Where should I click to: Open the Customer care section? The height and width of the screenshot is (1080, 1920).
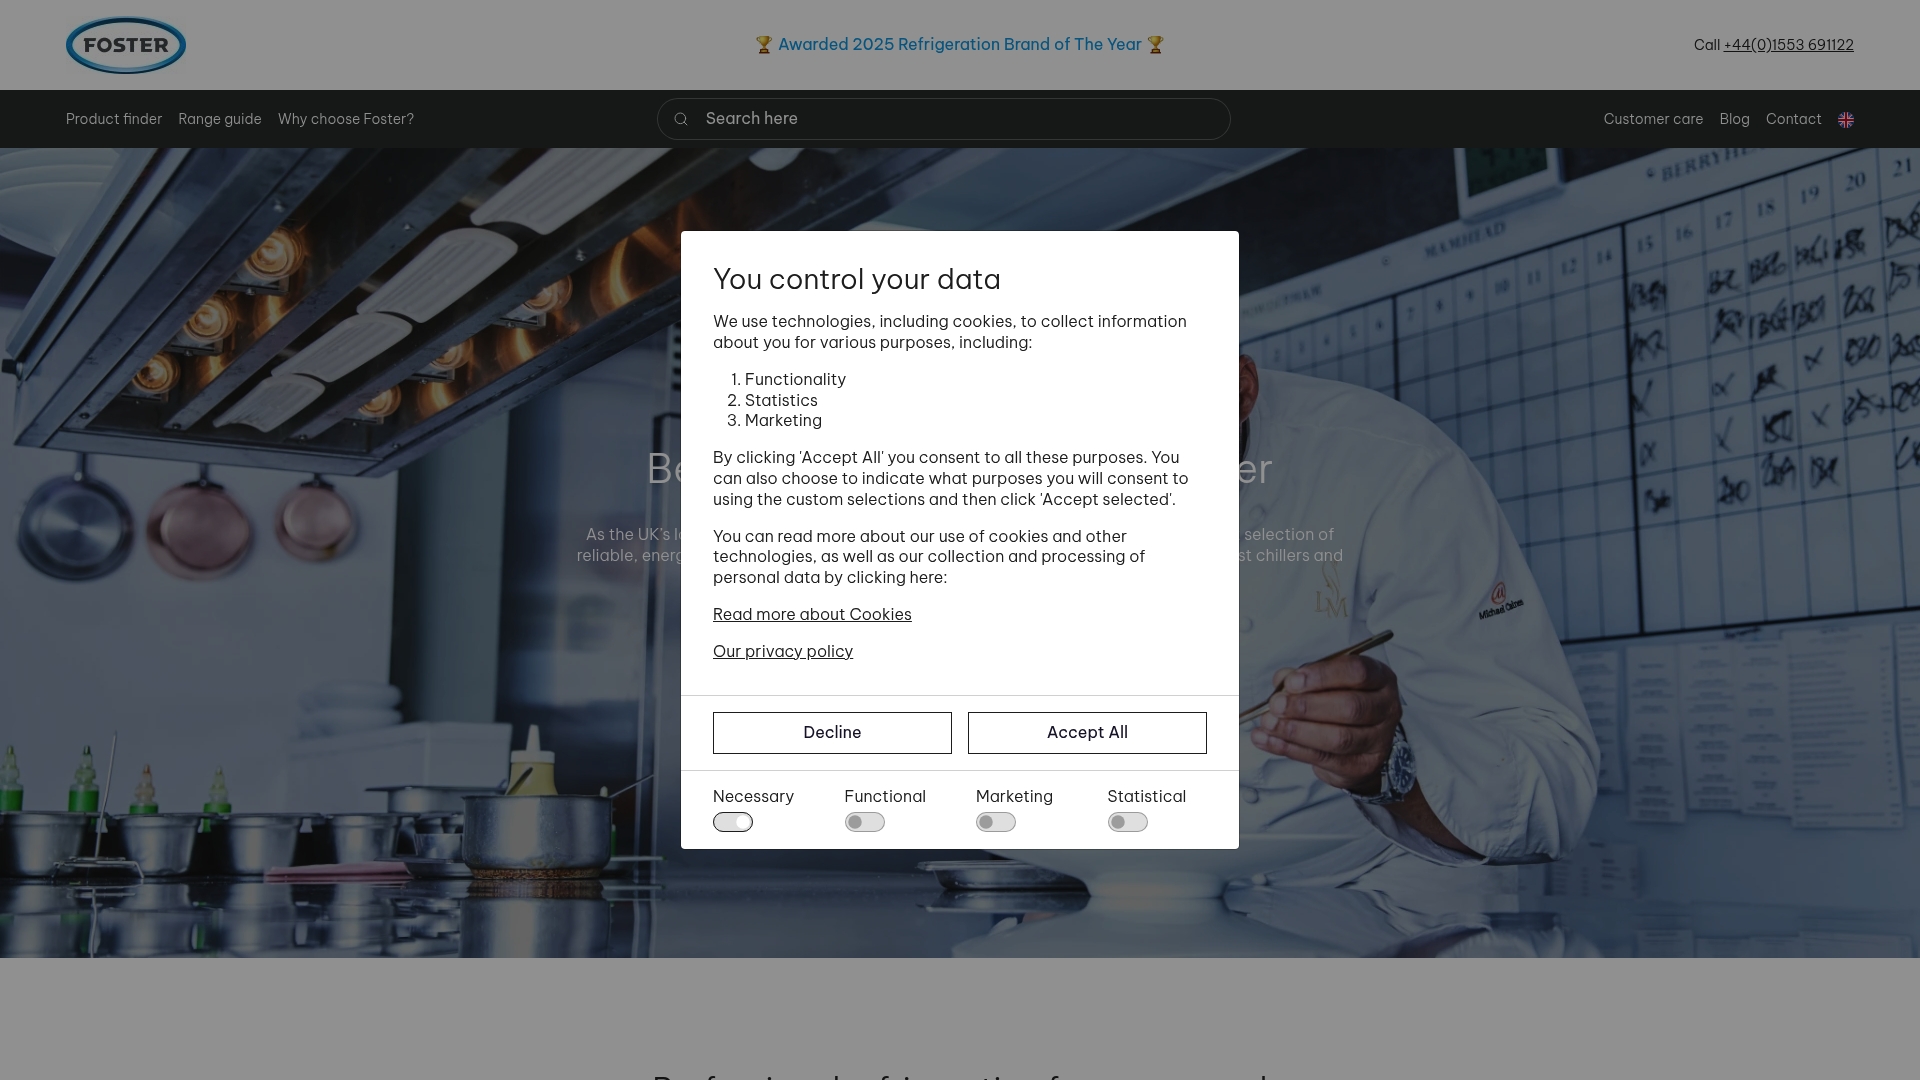pos(1652,118)
